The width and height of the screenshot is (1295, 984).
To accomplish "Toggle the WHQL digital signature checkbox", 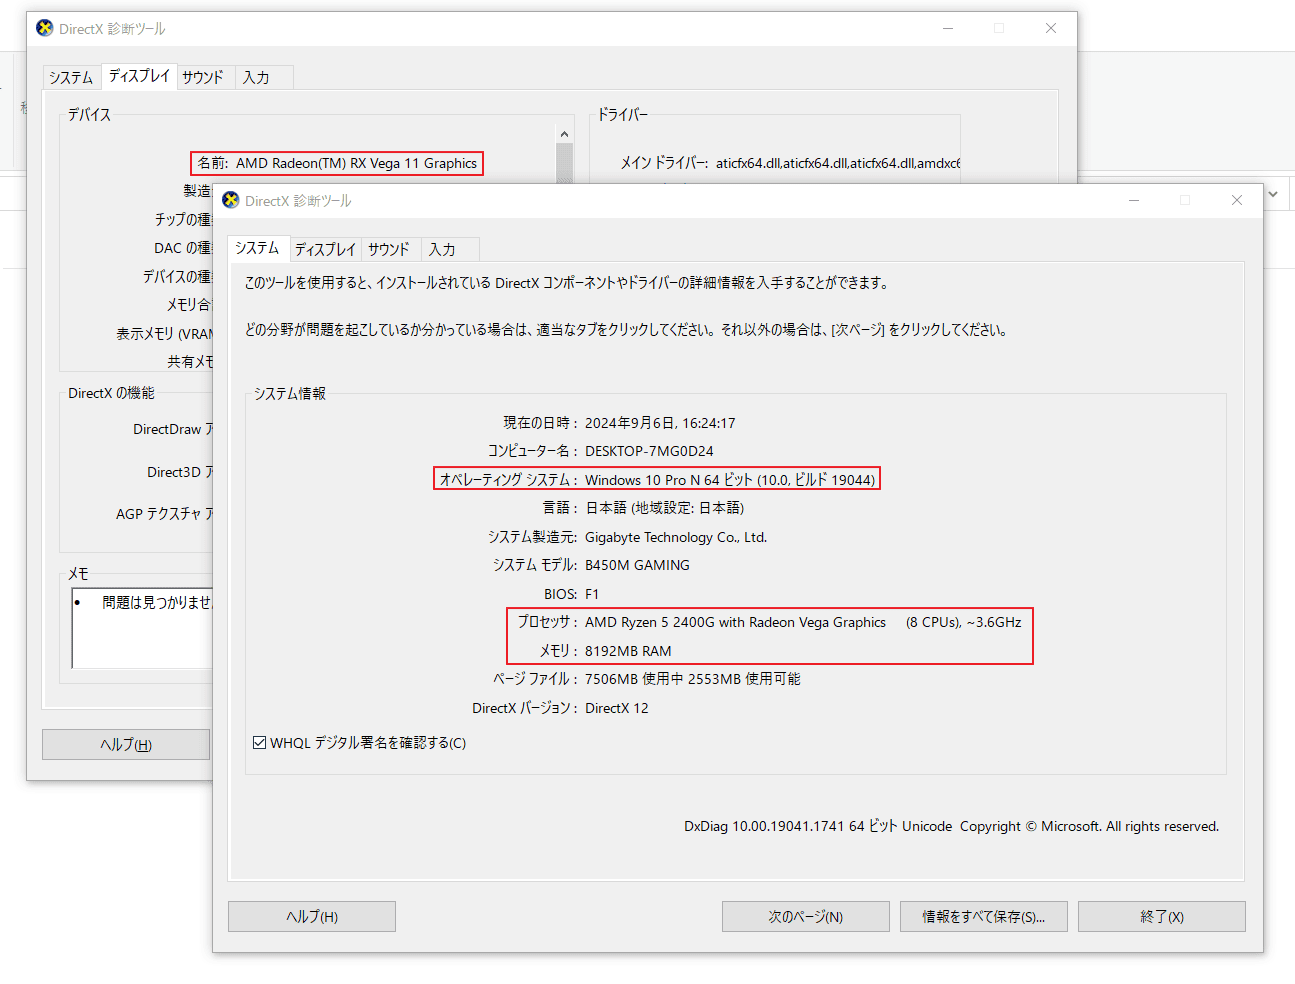I will click(260, 742).
